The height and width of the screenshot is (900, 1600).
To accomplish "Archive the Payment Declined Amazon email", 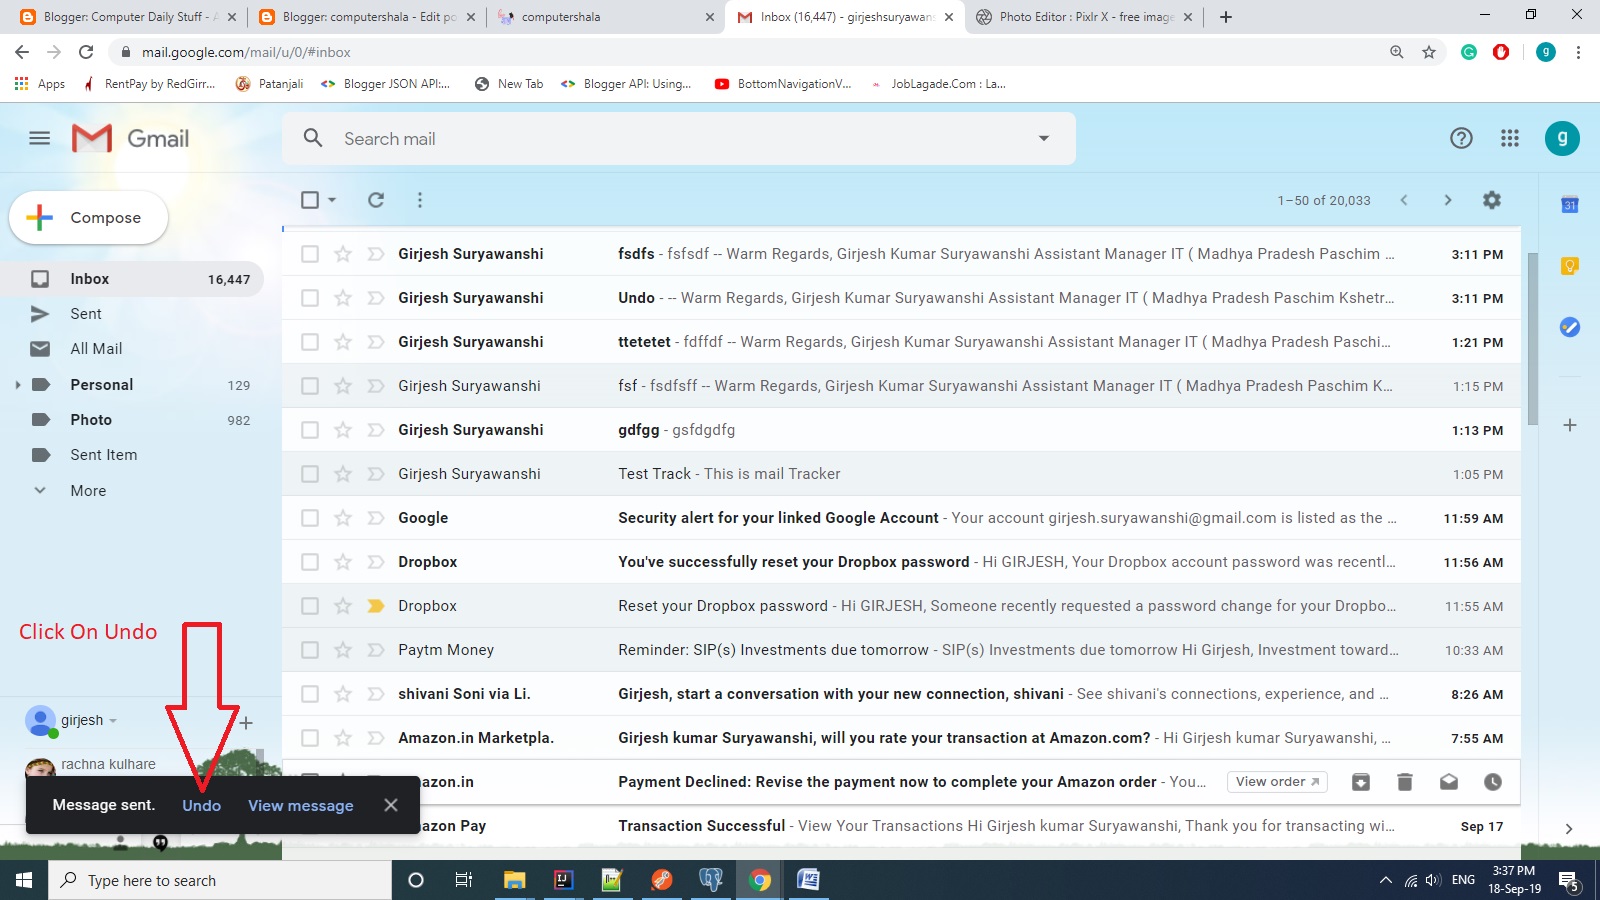I will click(x=1361, y=782).
